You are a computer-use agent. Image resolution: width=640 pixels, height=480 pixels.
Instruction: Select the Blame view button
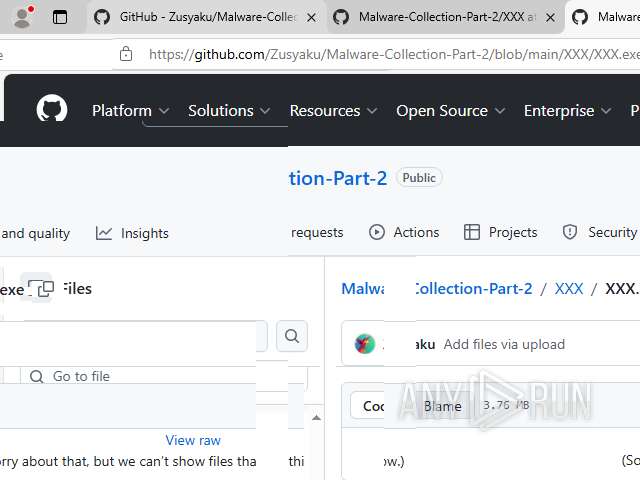pyautogui.click(x=442, y=406)
